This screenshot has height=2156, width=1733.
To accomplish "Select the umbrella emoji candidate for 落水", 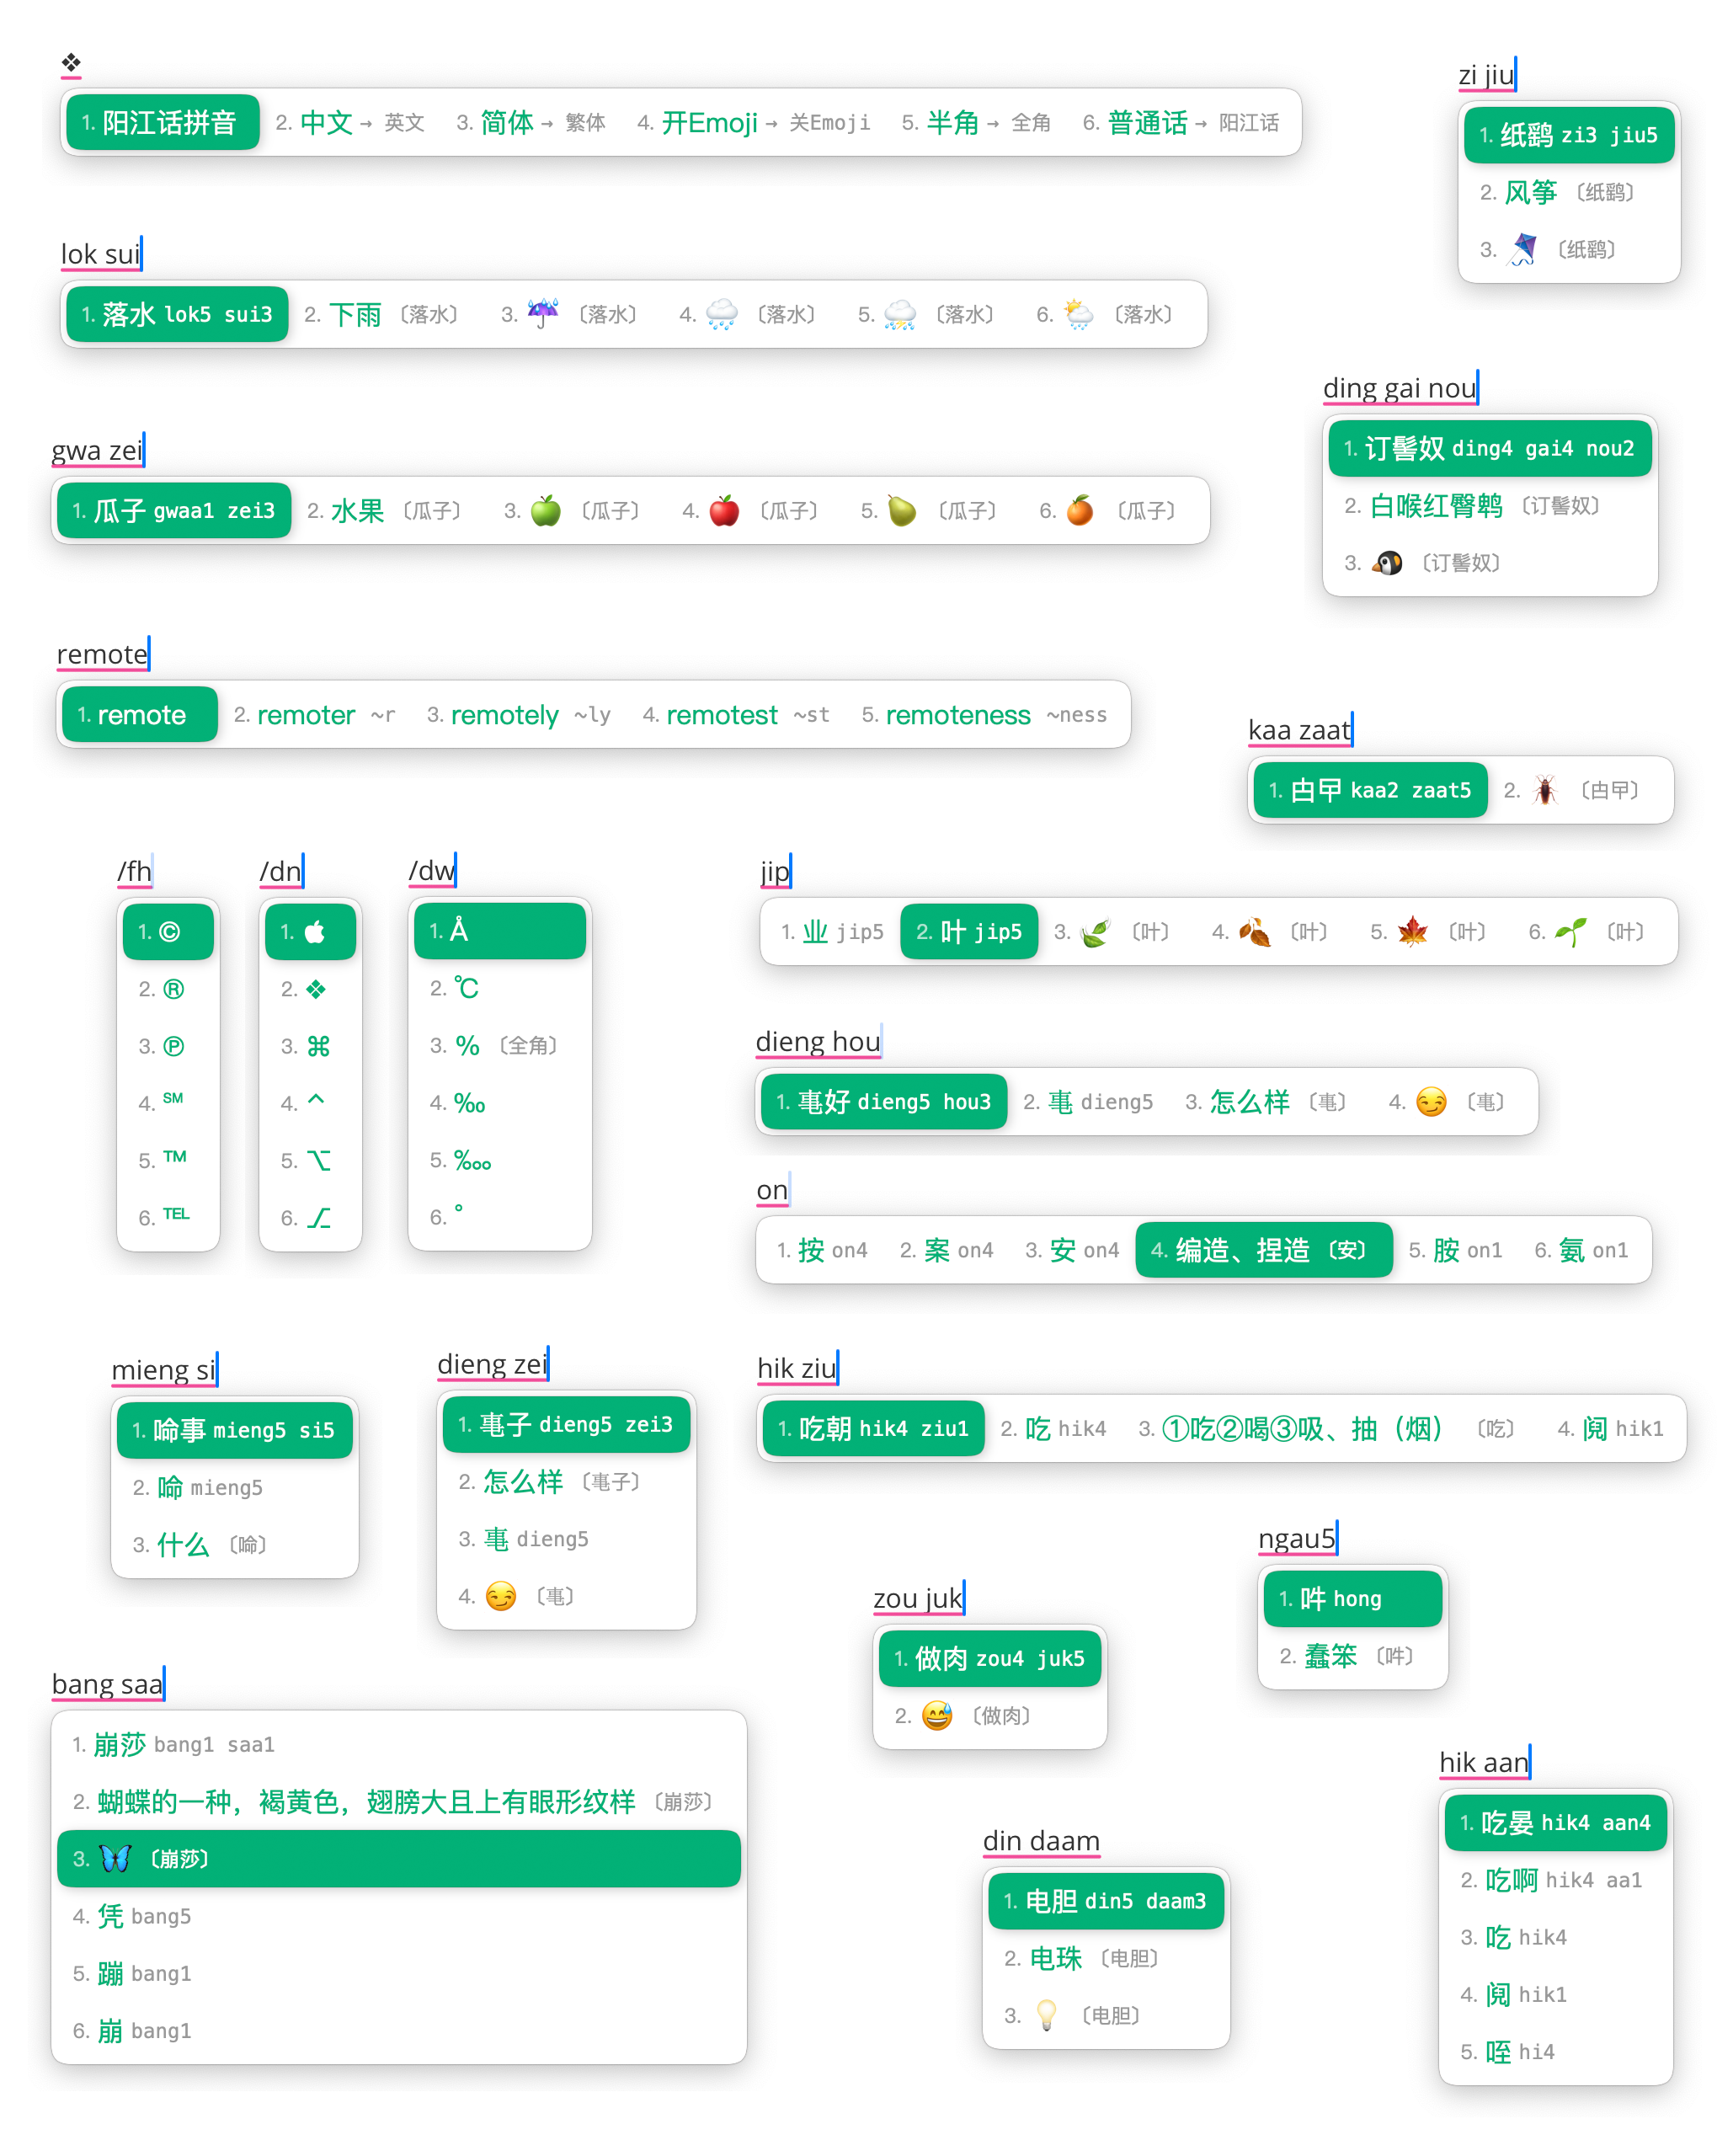I will [543, 314].
